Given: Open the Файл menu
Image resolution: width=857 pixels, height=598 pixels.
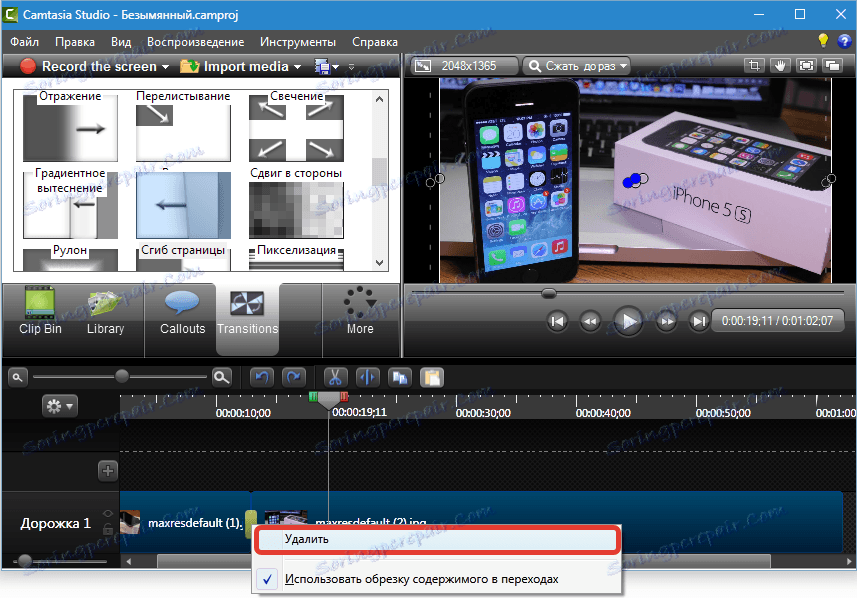Looking at the screenshot, I should click(24, 42).
